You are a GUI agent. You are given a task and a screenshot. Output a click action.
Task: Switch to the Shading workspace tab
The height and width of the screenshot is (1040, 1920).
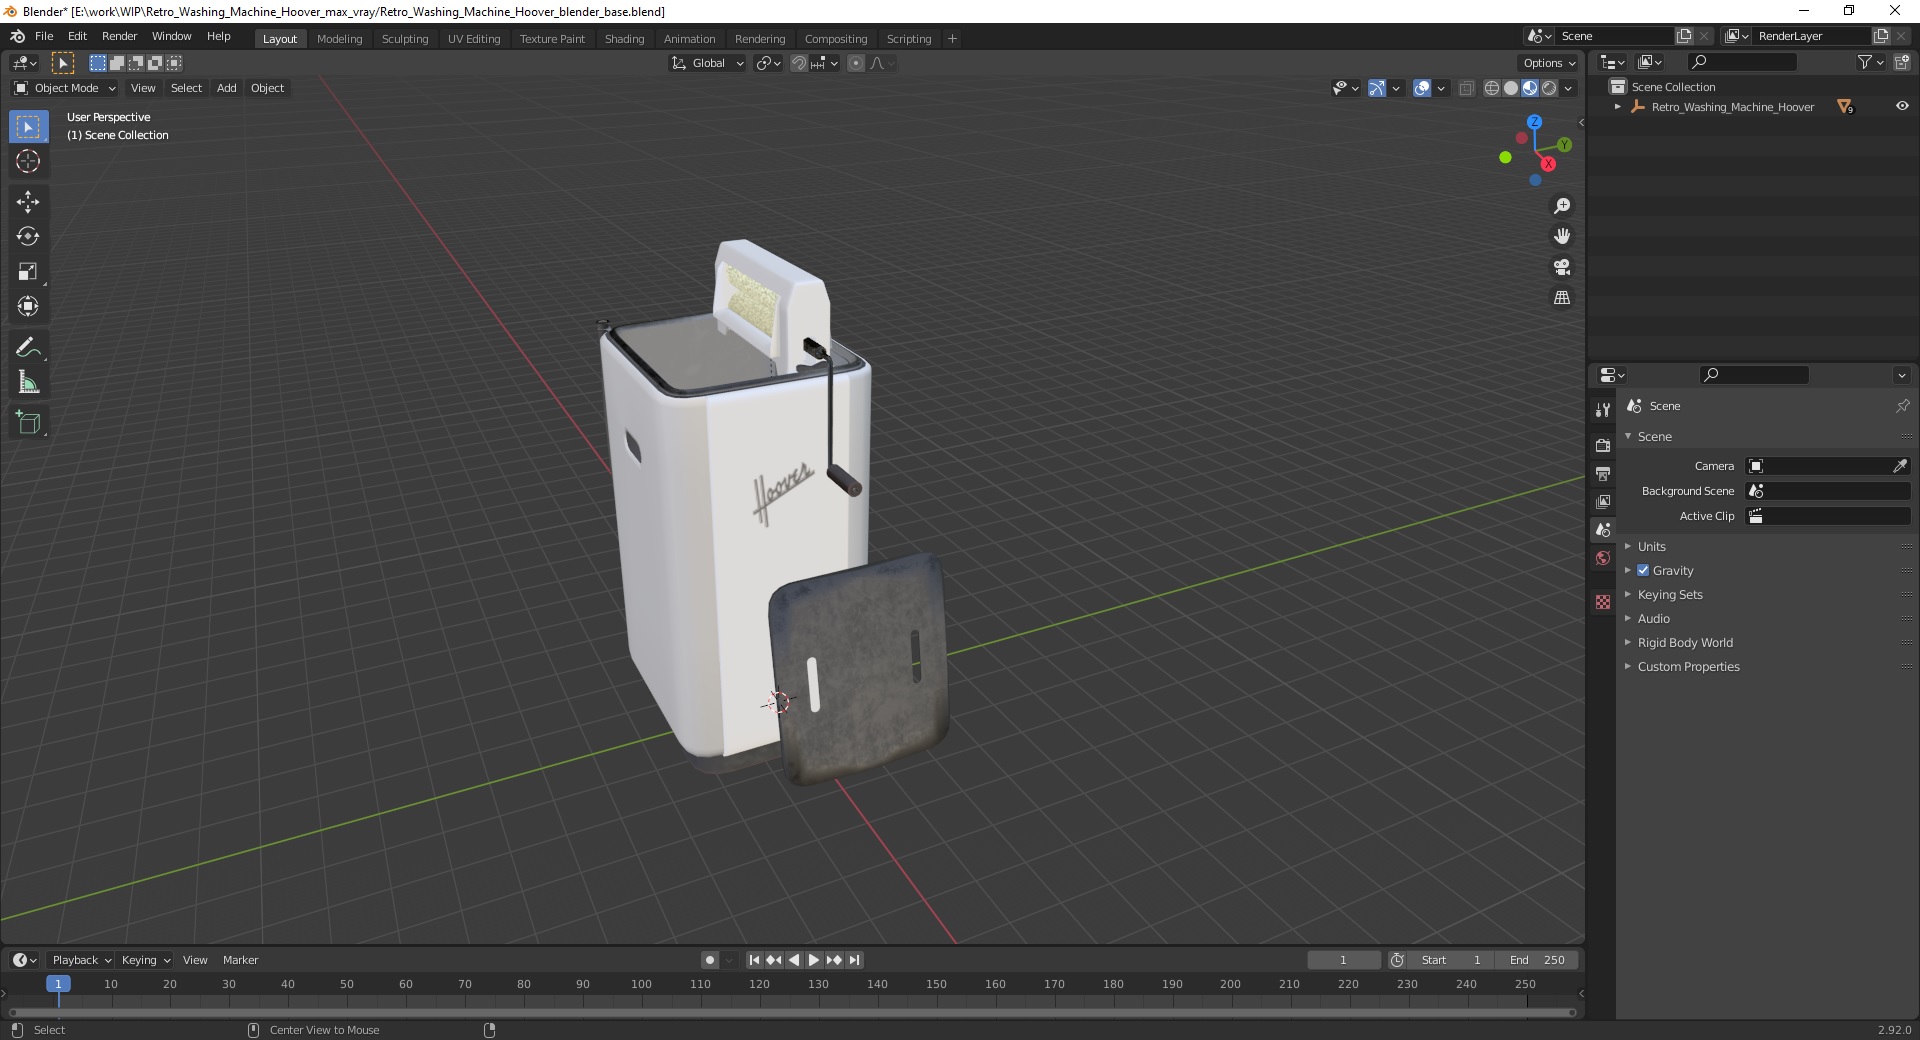pos(624,39)
